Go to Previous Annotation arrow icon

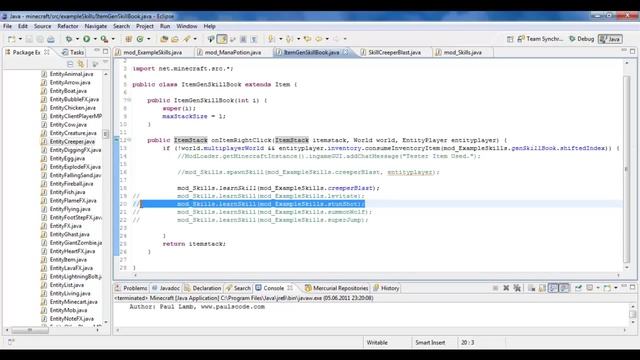(289, 39)
